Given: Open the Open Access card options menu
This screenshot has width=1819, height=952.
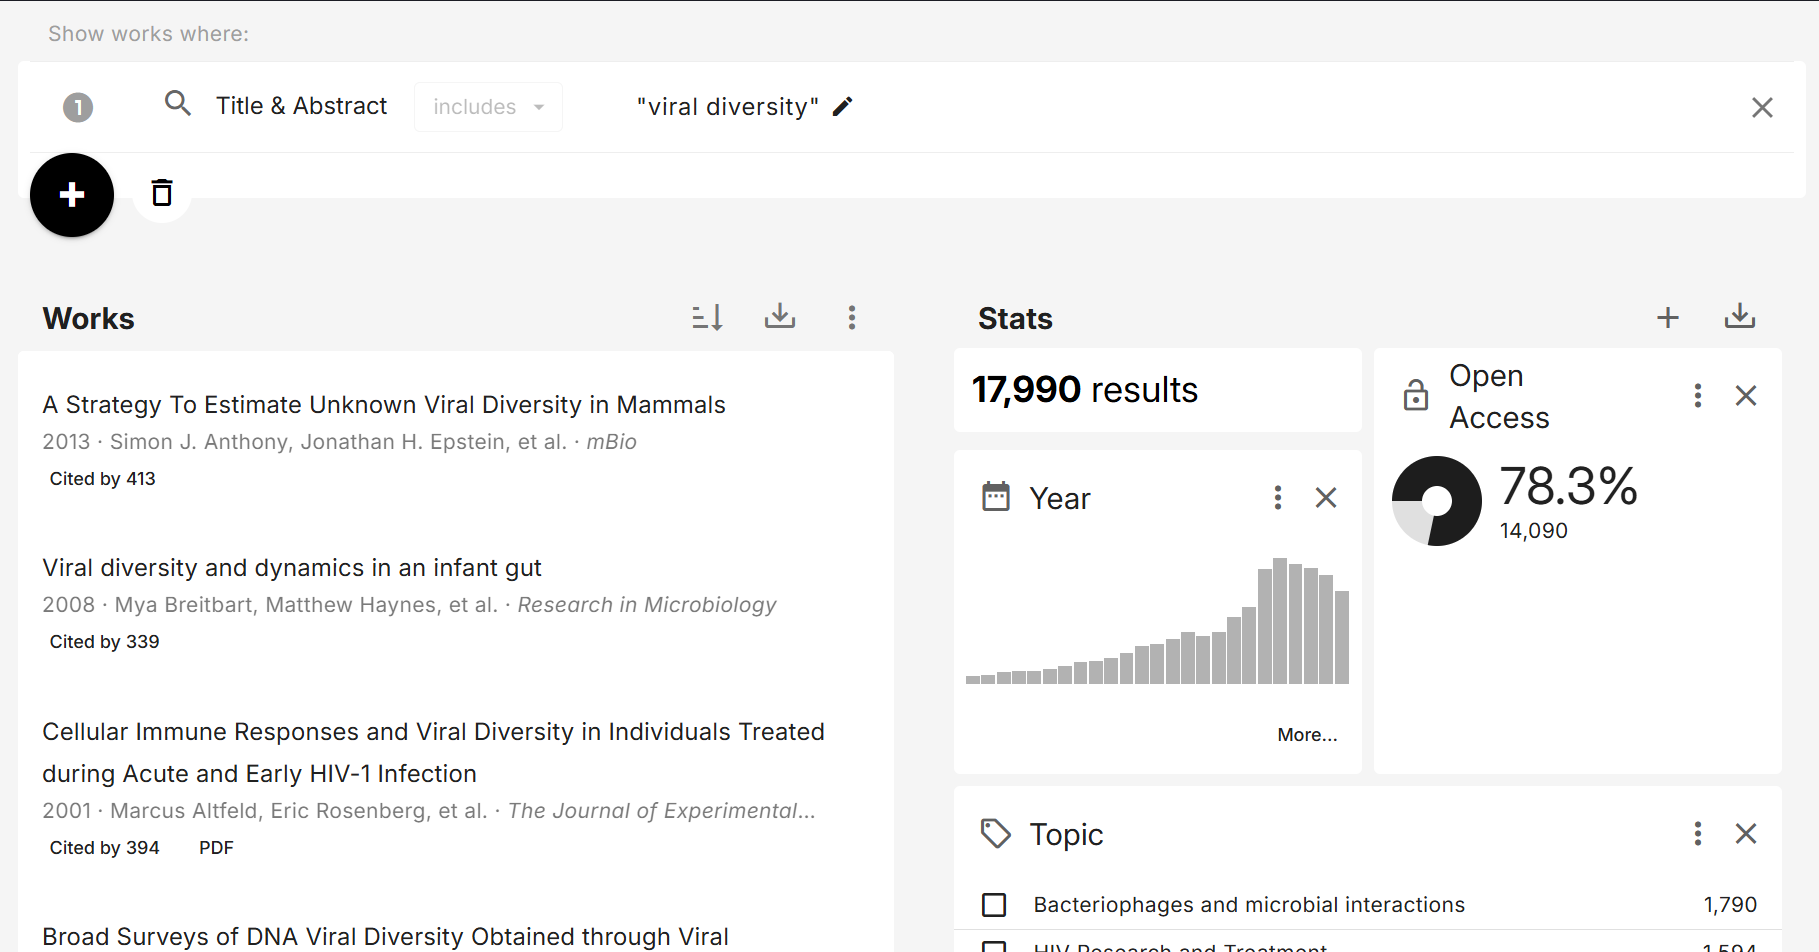Looking at the screenshot, I should tap(1698, 396).
